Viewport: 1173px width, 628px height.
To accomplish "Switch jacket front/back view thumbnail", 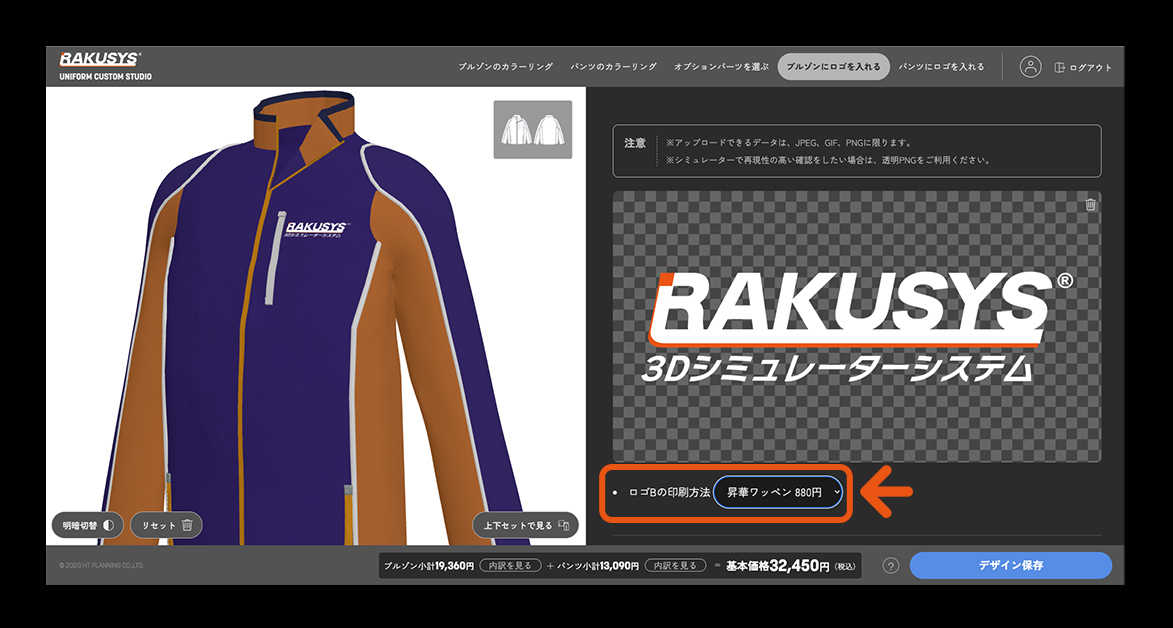I will [x=532, y=129].
